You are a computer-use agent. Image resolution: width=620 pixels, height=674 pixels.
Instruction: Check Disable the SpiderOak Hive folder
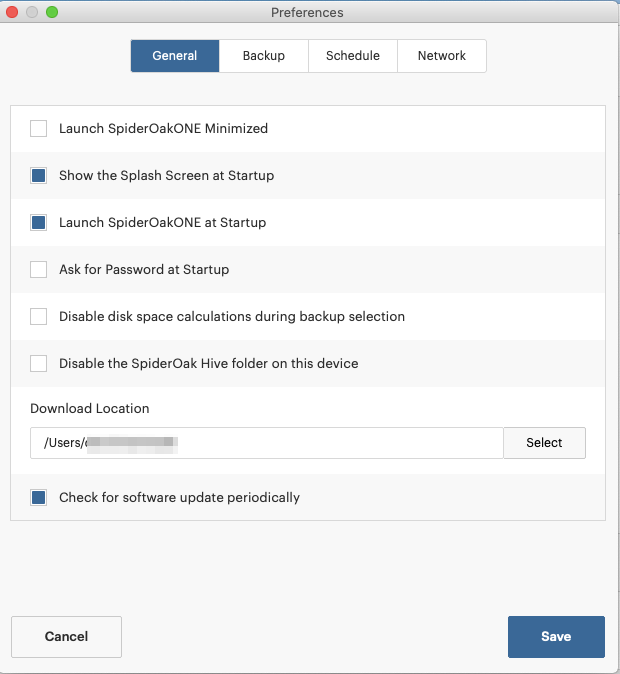click(38, 364)
